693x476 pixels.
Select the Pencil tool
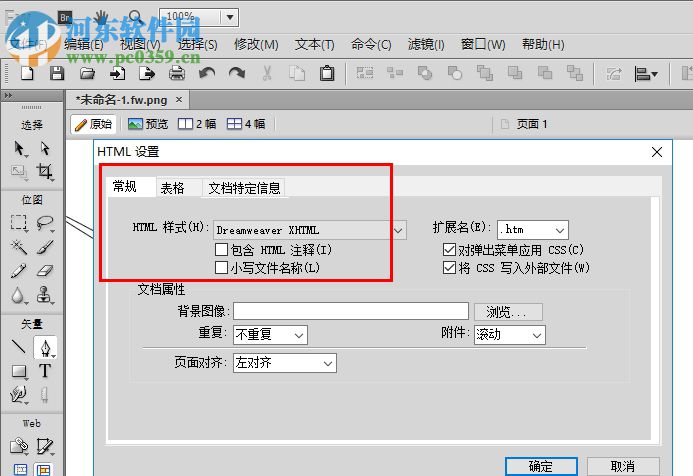(19, 270)
